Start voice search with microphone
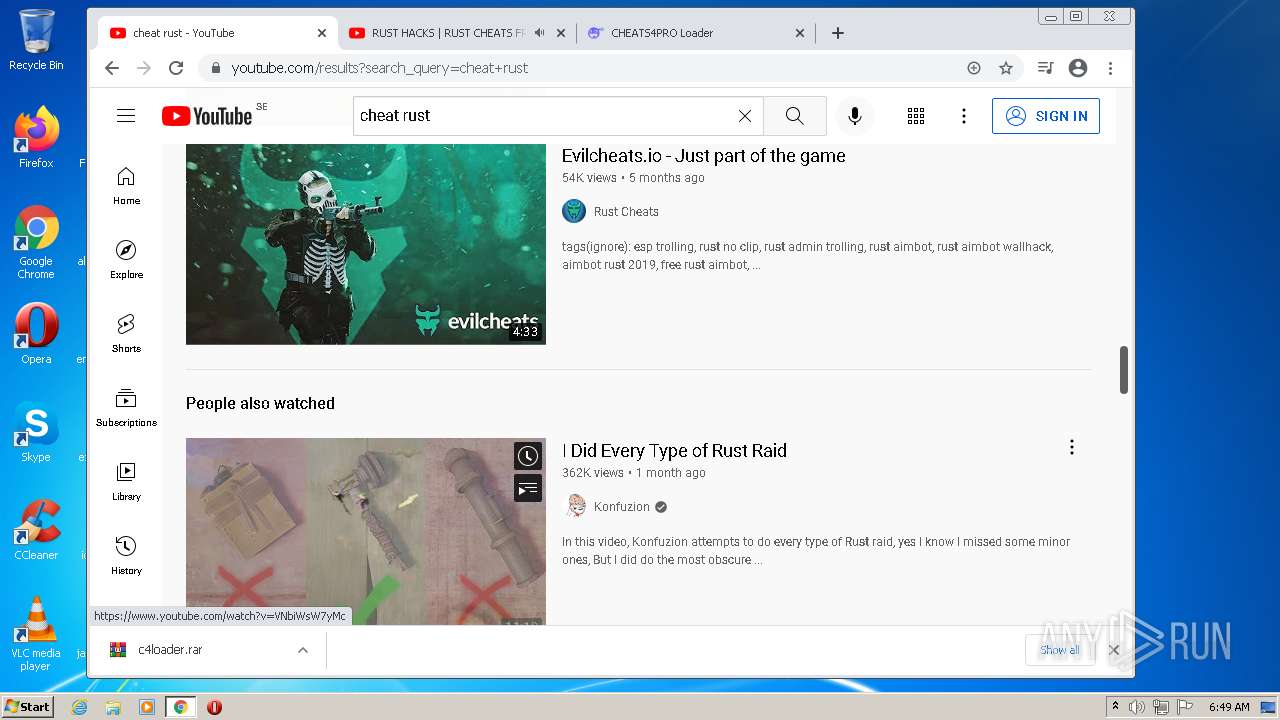This screenshot has height=720, width=1280. point(855,116)
